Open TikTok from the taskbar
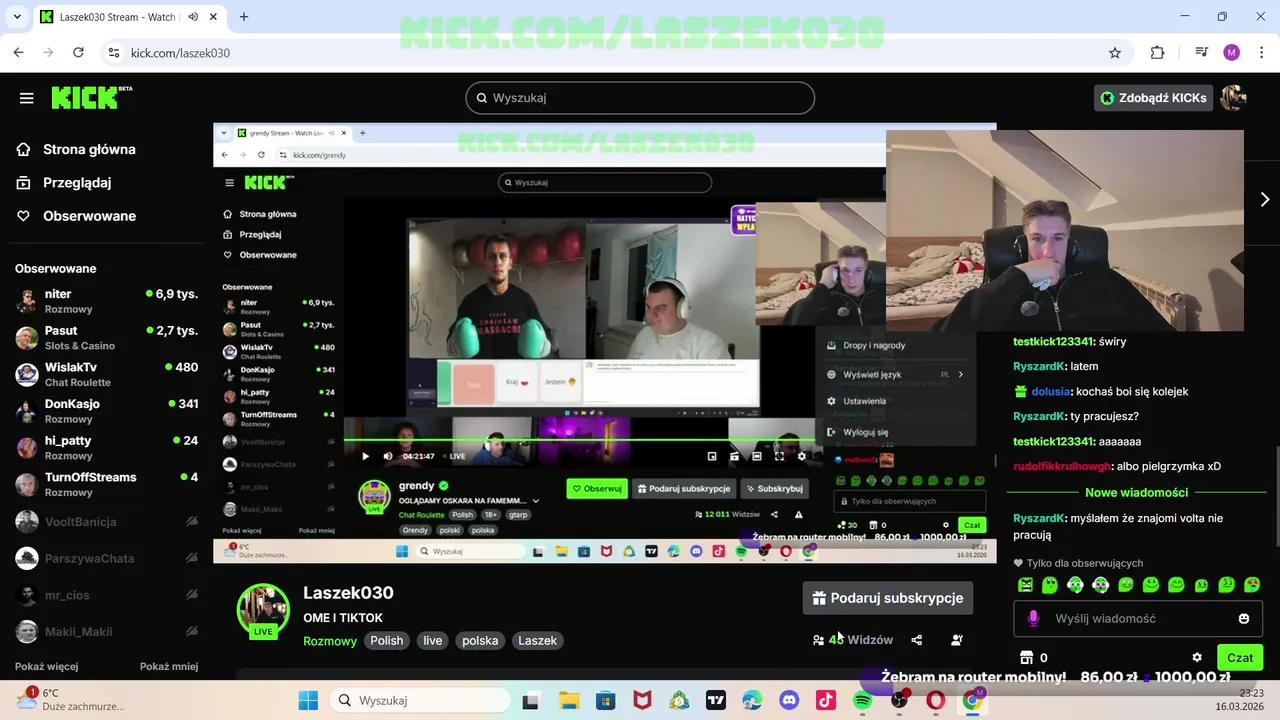Image resolution: width=1280 pixels, height=720 pixels. pyautogui.click(x=826, y=700)
